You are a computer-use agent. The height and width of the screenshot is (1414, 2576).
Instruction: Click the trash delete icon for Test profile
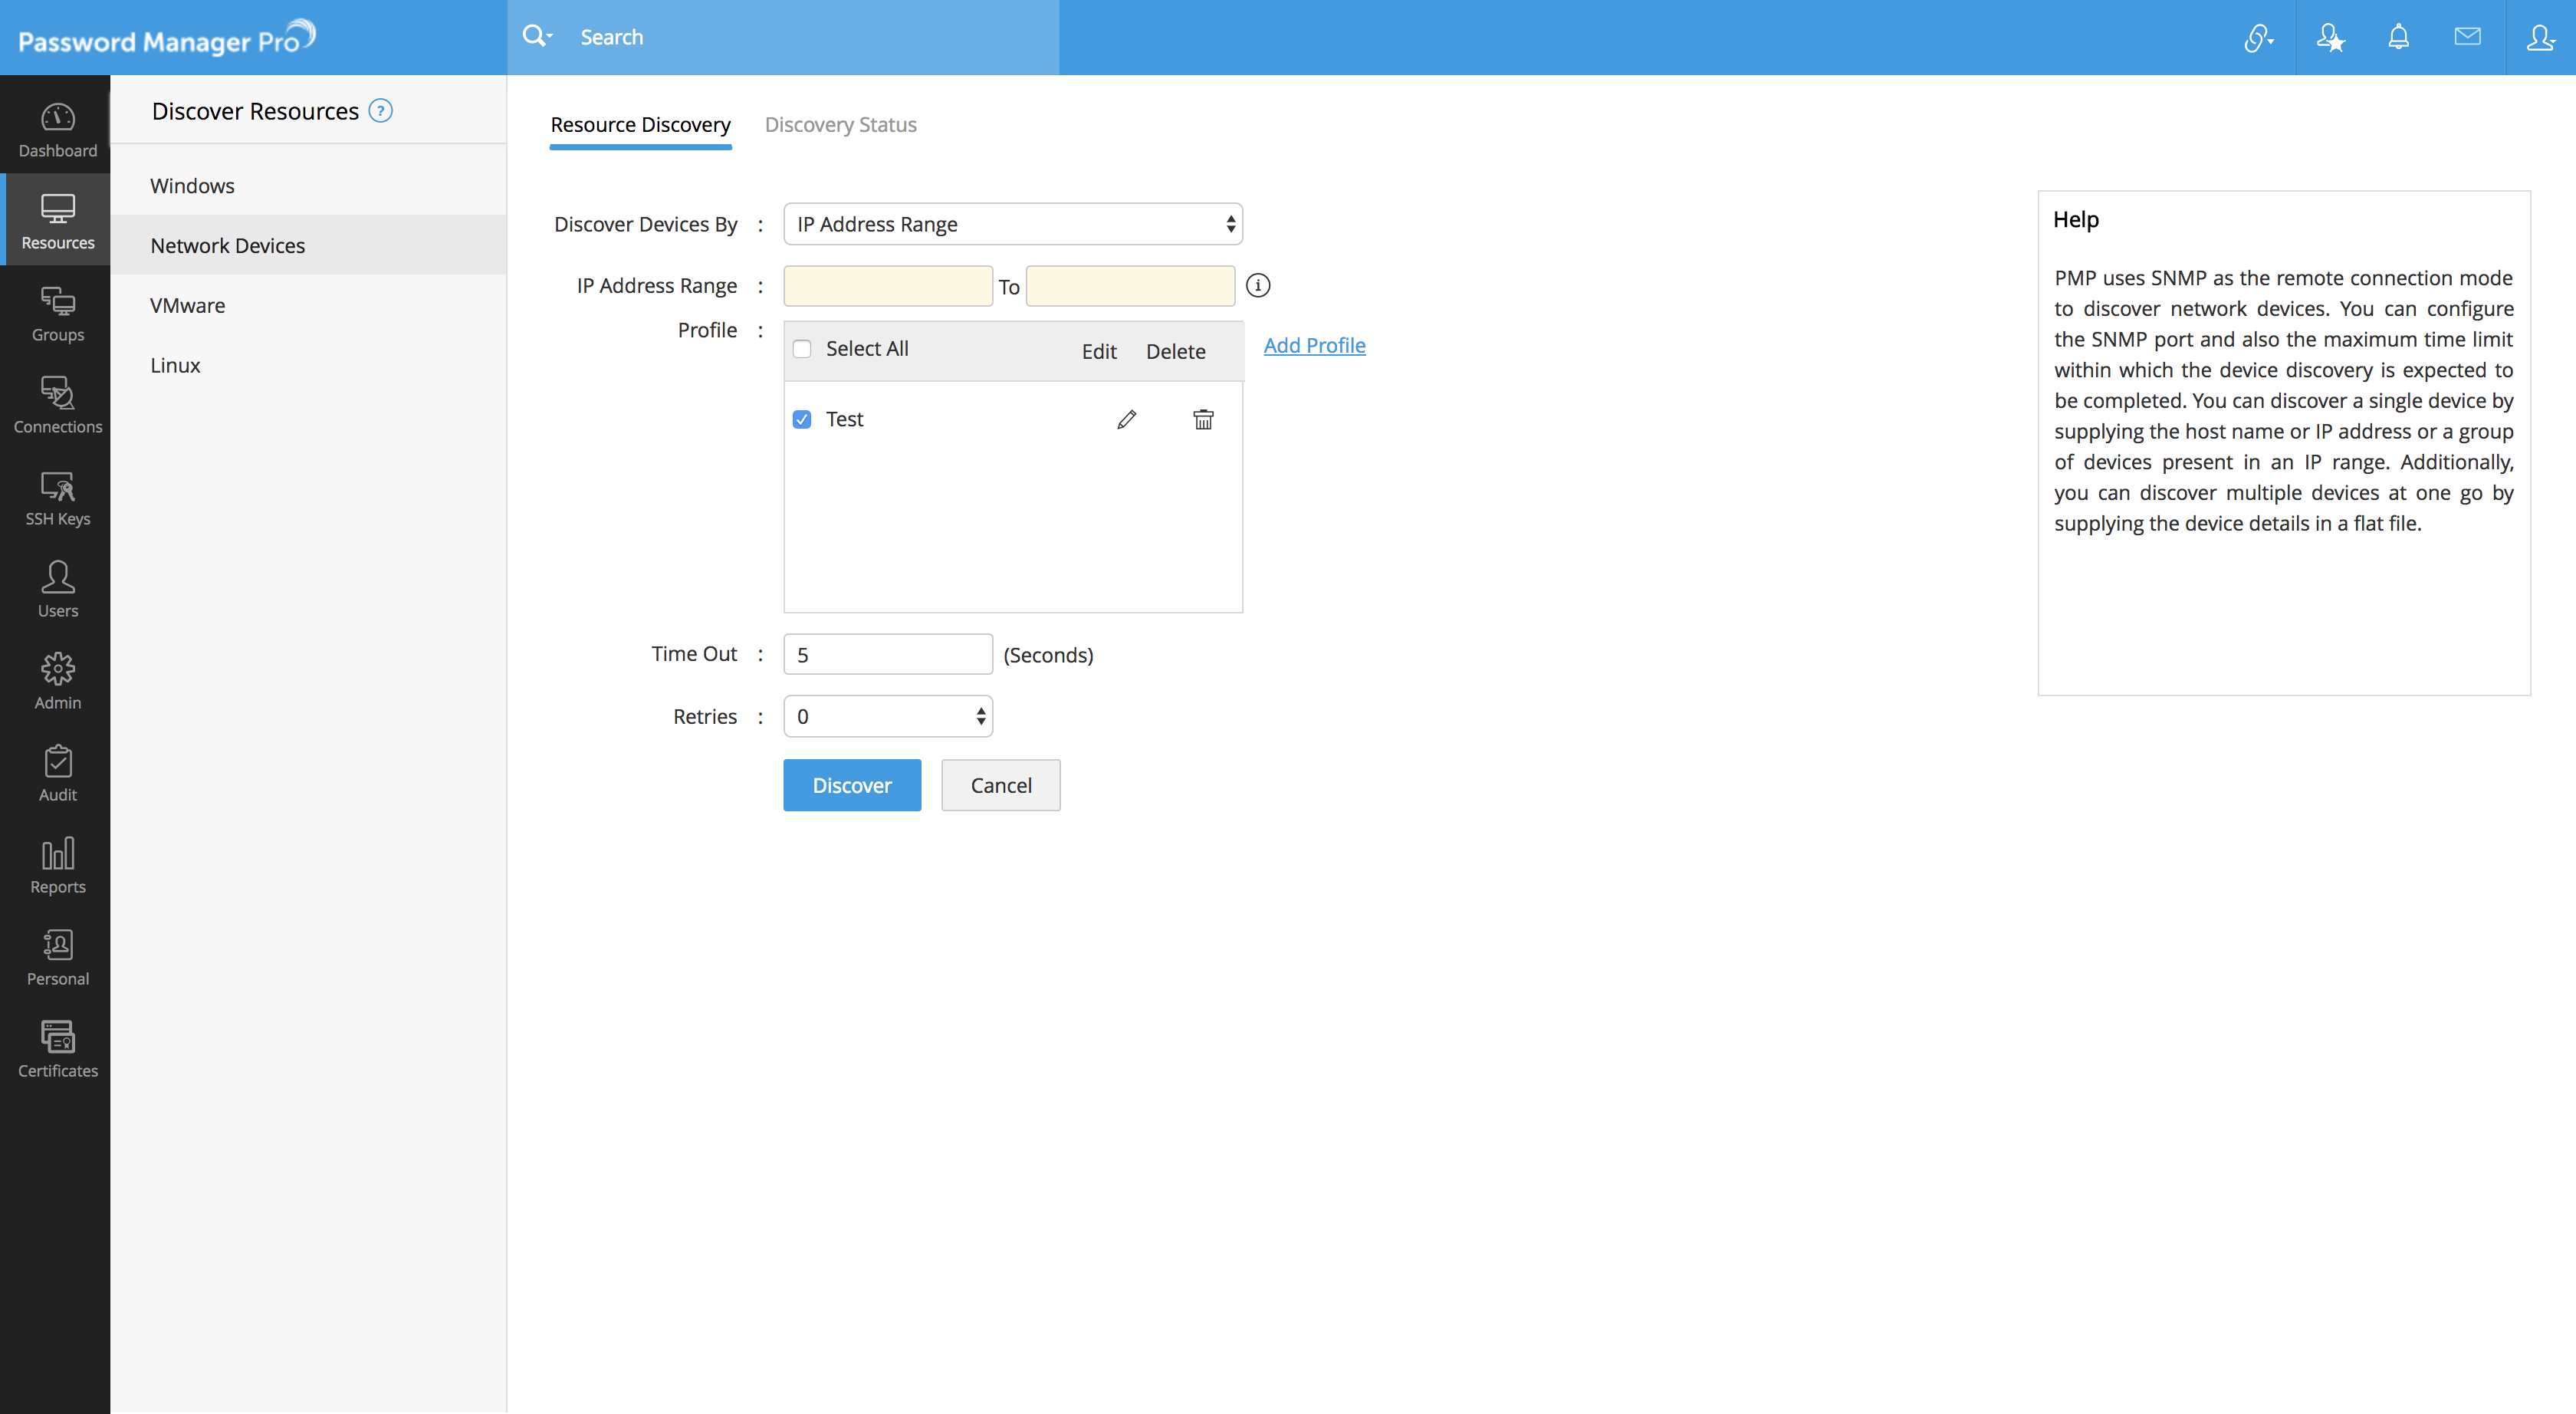1203,419
